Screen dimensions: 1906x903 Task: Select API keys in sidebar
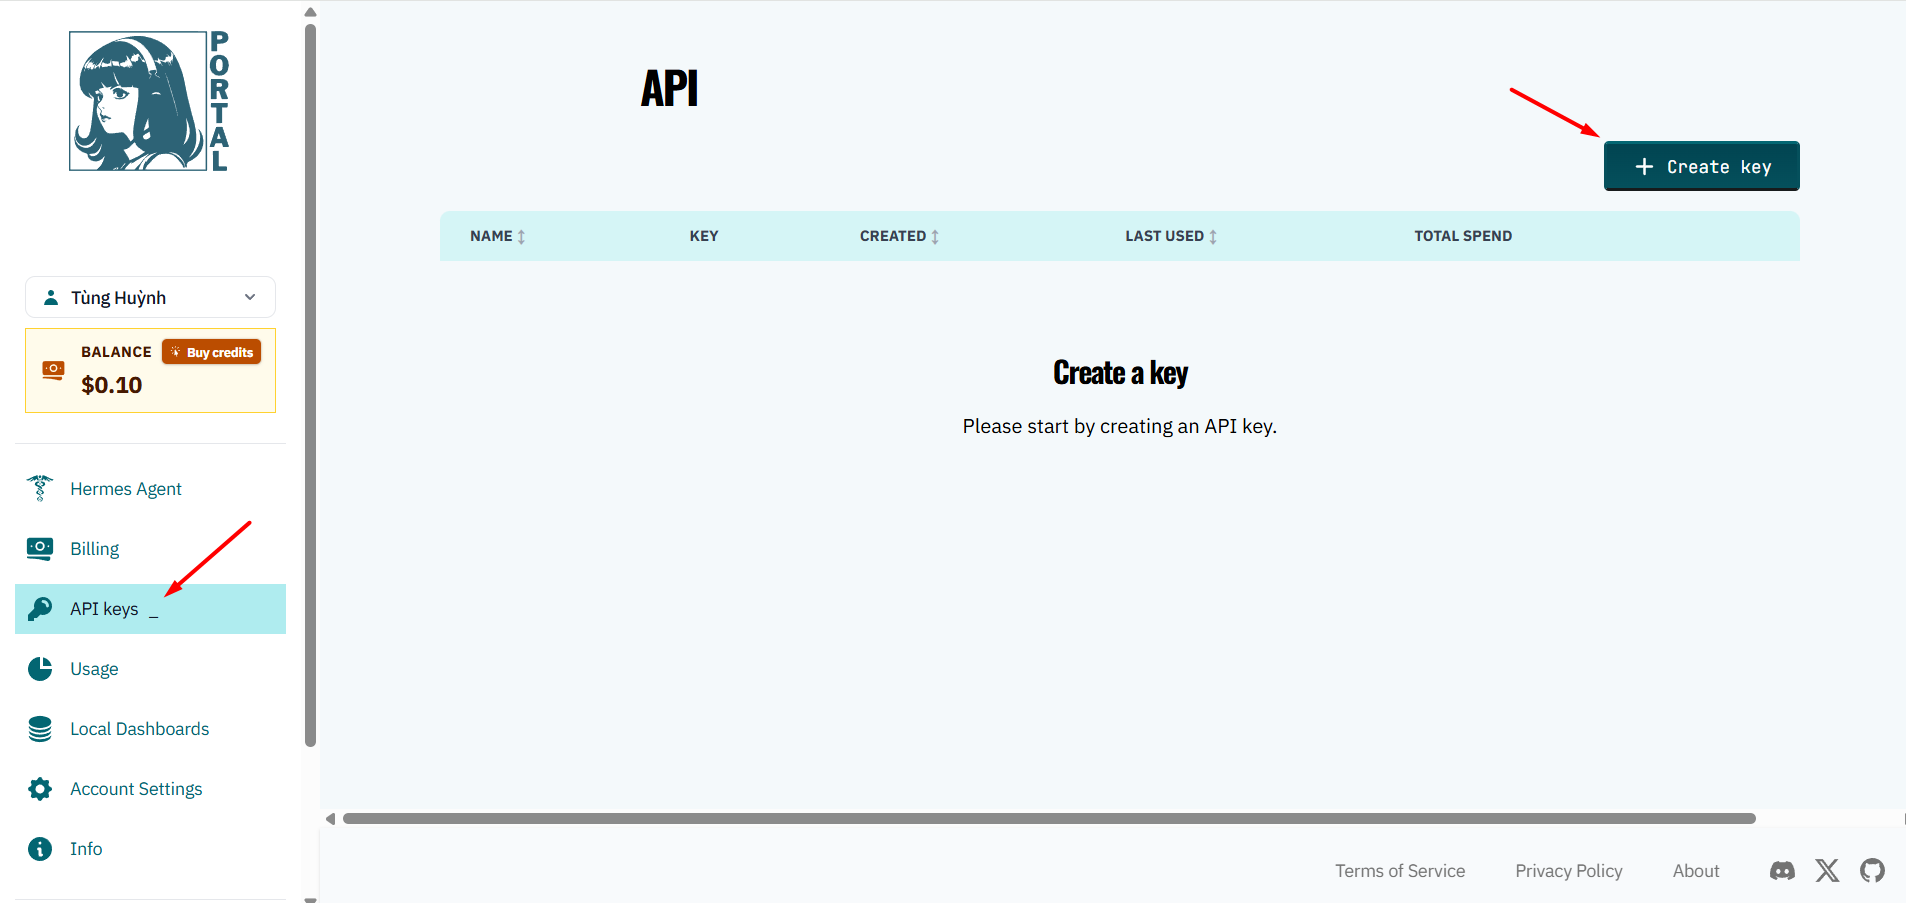(150, 609)
